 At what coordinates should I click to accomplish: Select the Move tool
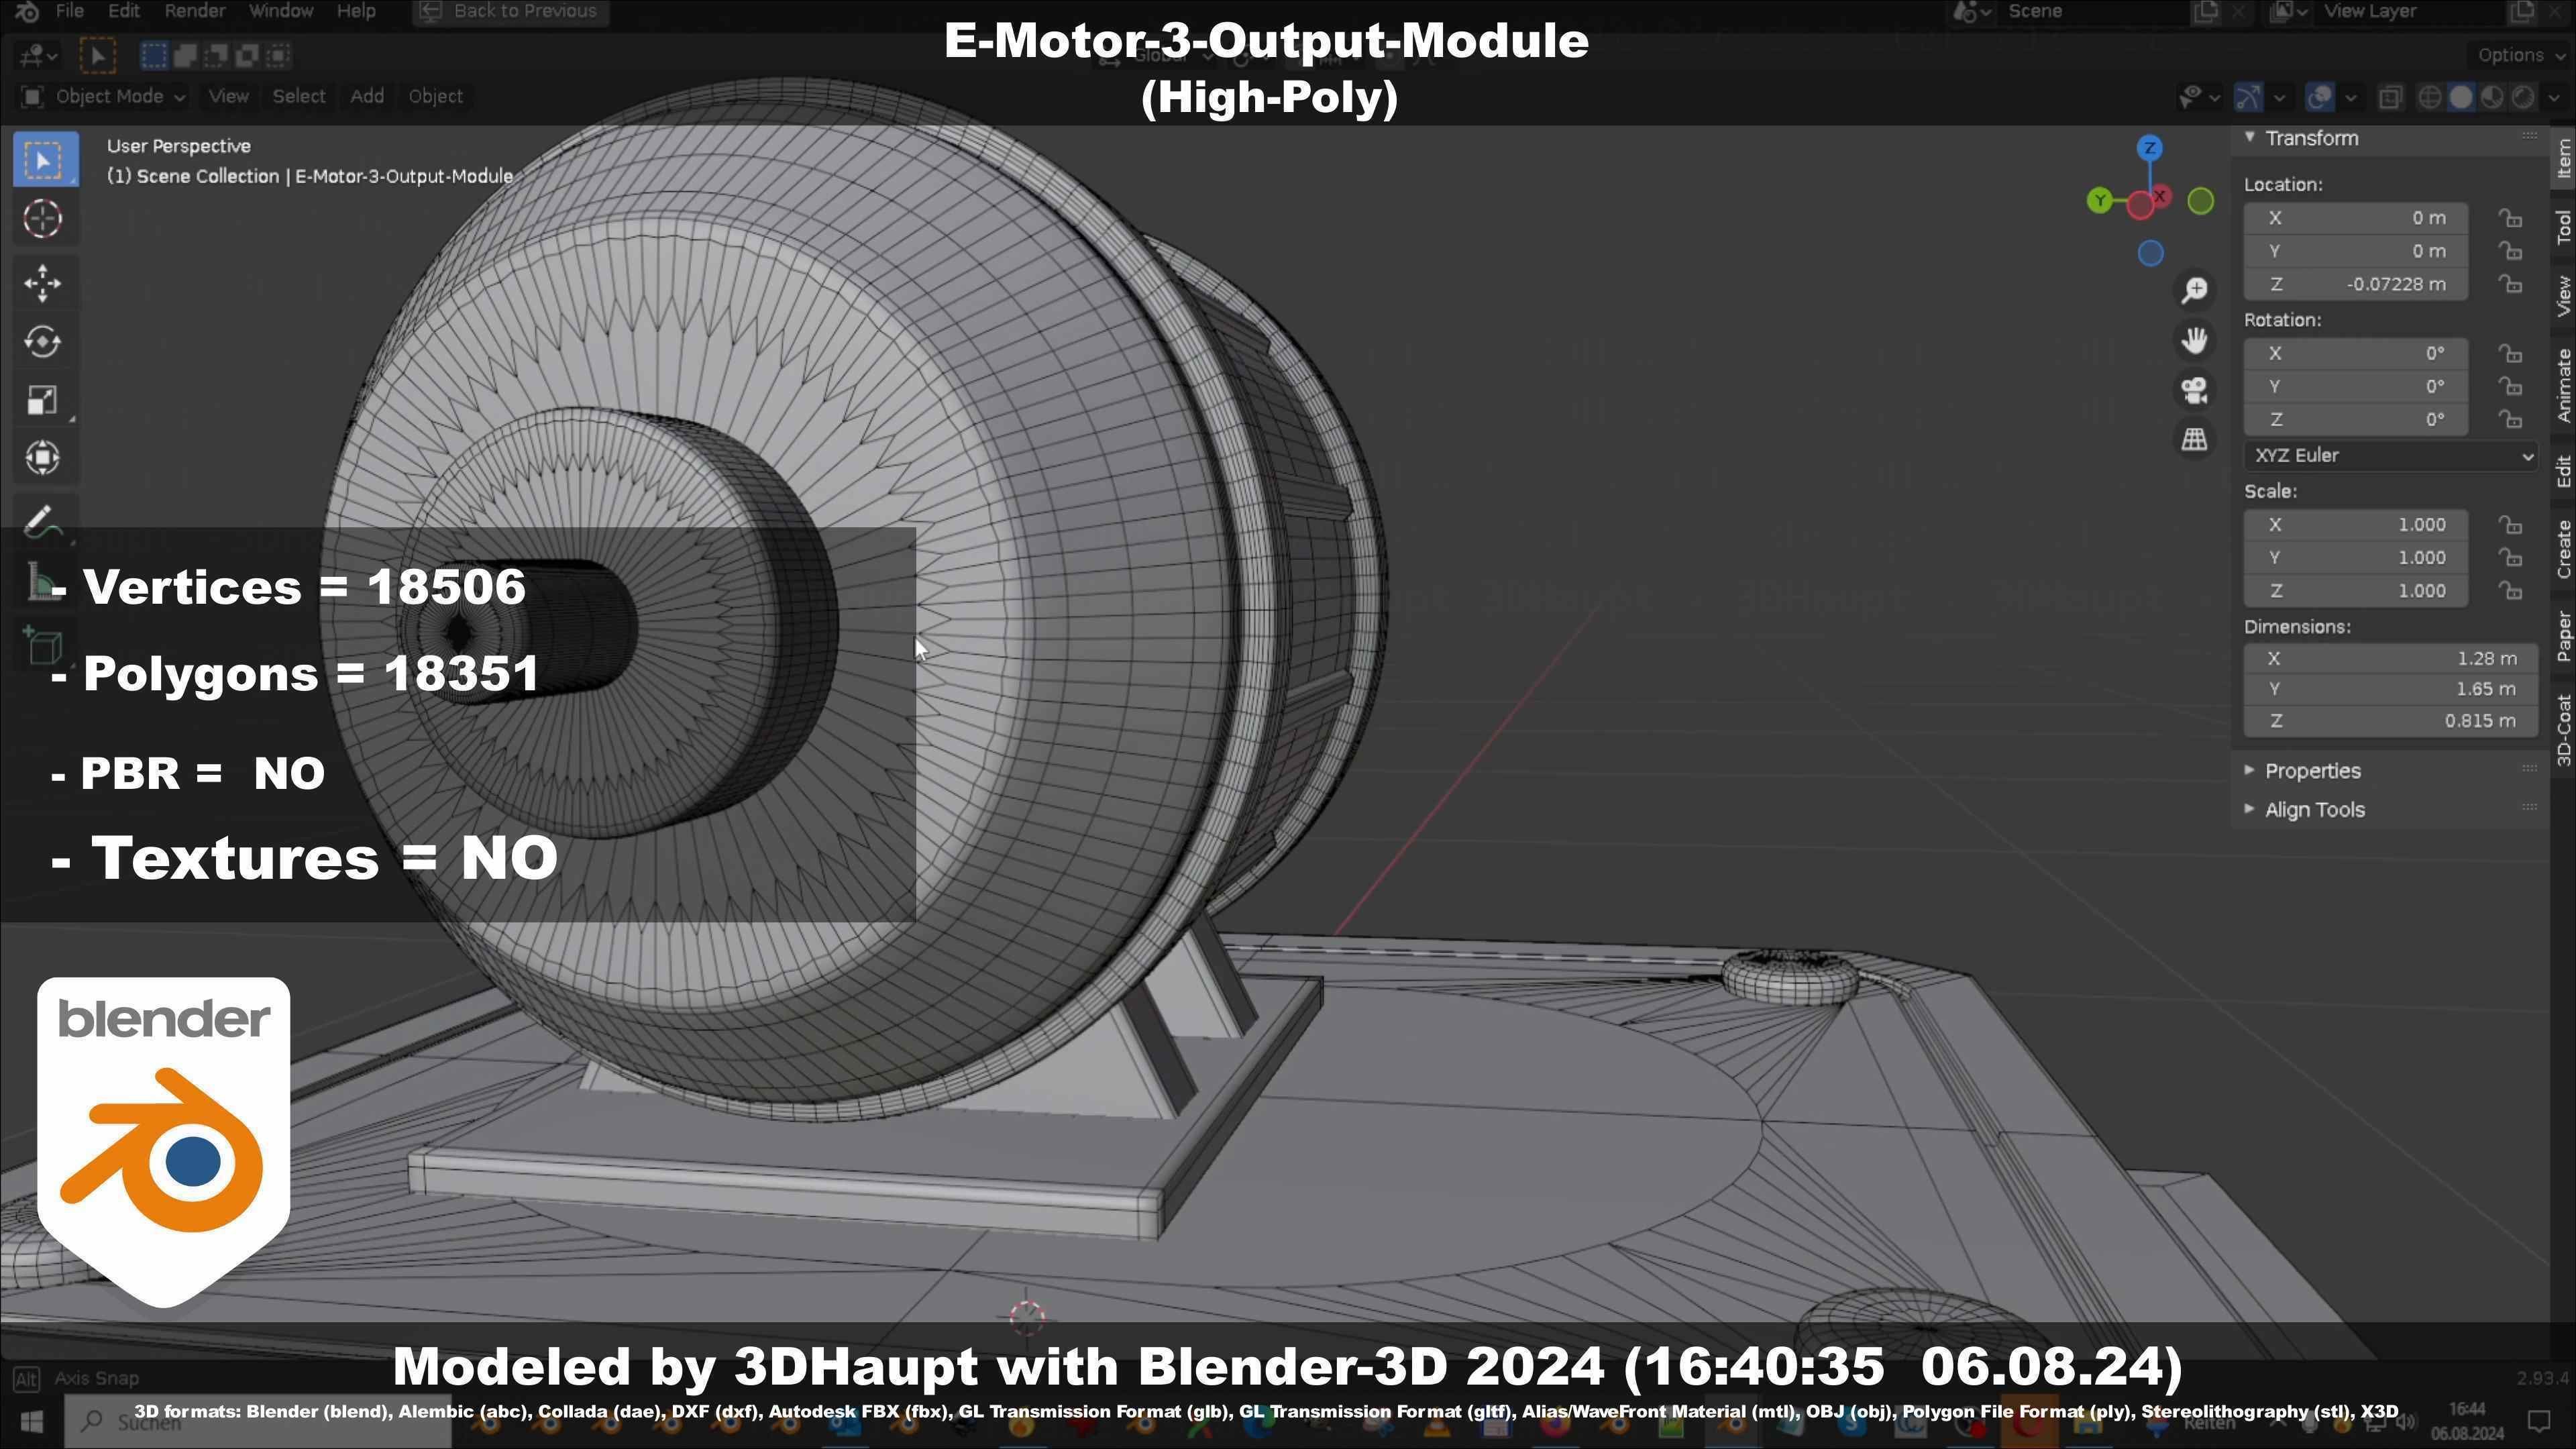pyautogui.click(x=42, y=283)
